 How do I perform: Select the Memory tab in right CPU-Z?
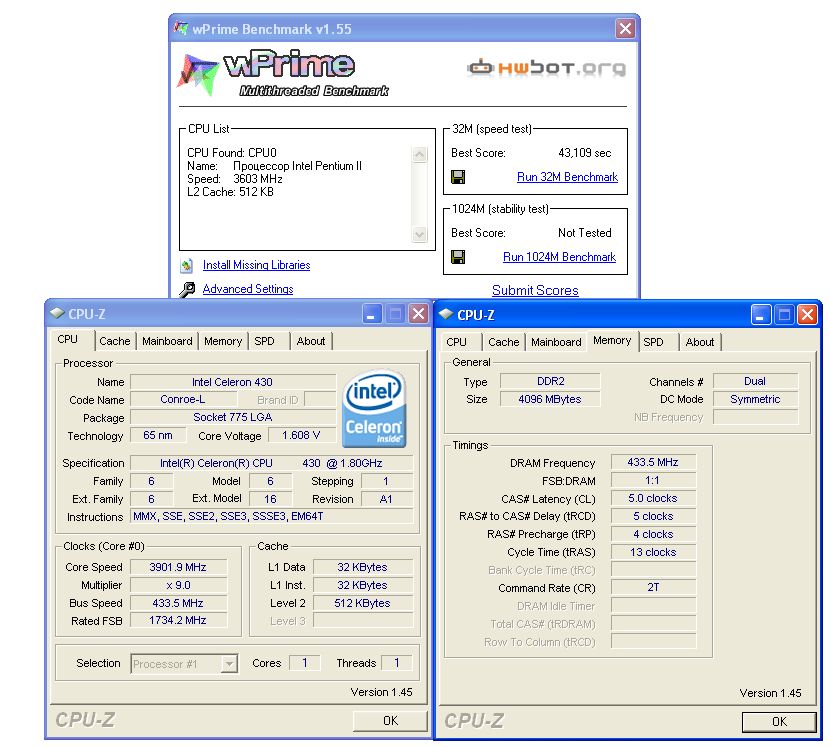click(612, 340)
